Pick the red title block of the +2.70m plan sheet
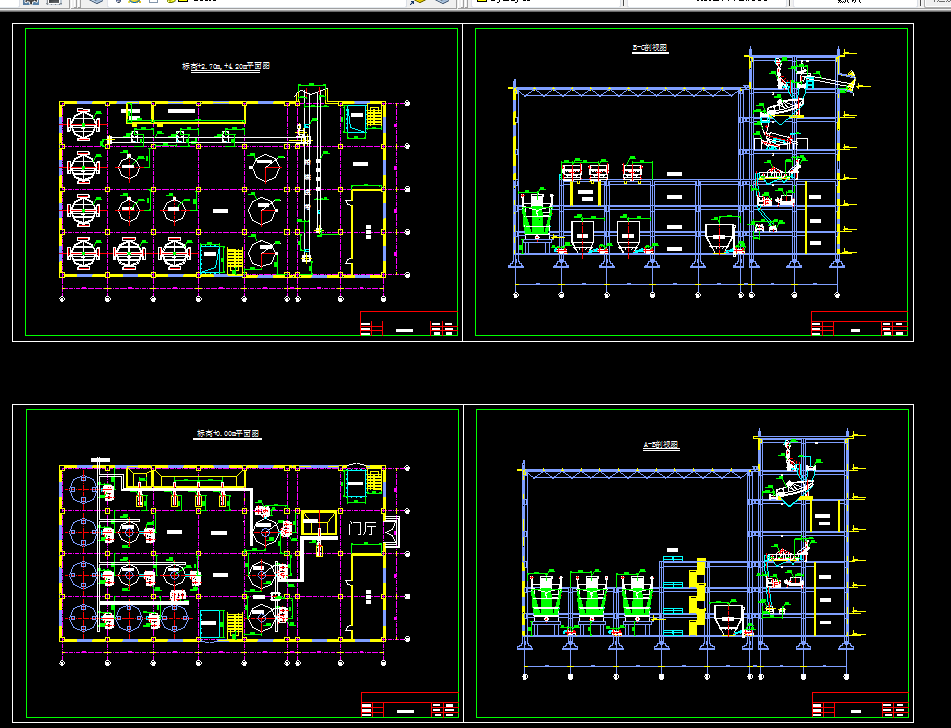The height and width of the screenshot is (728, 951). pos(409,323)
